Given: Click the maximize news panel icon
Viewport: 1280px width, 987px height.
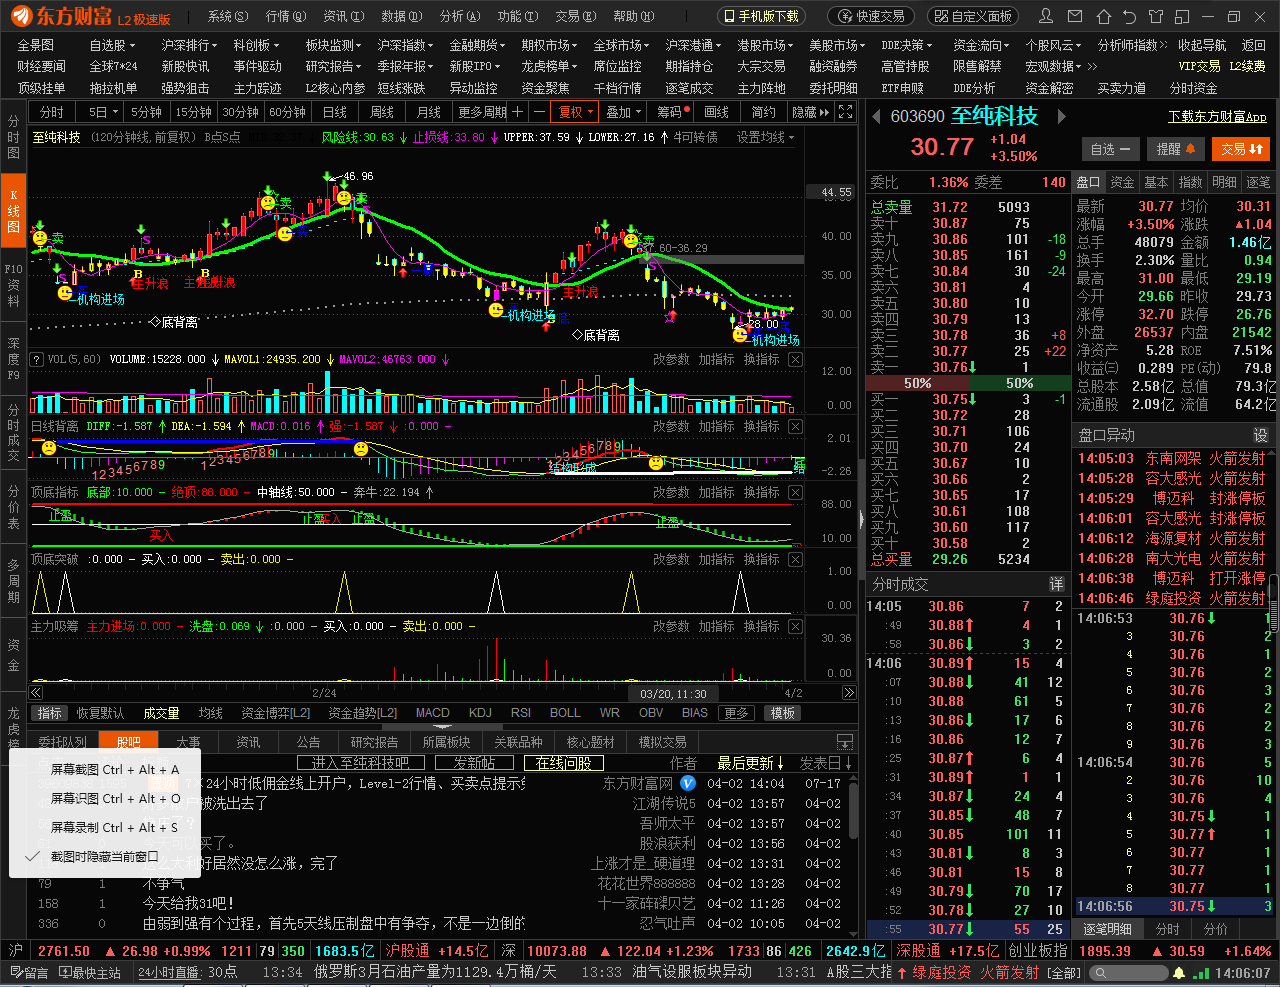Looking at the screenshot, I should point(845,742).
